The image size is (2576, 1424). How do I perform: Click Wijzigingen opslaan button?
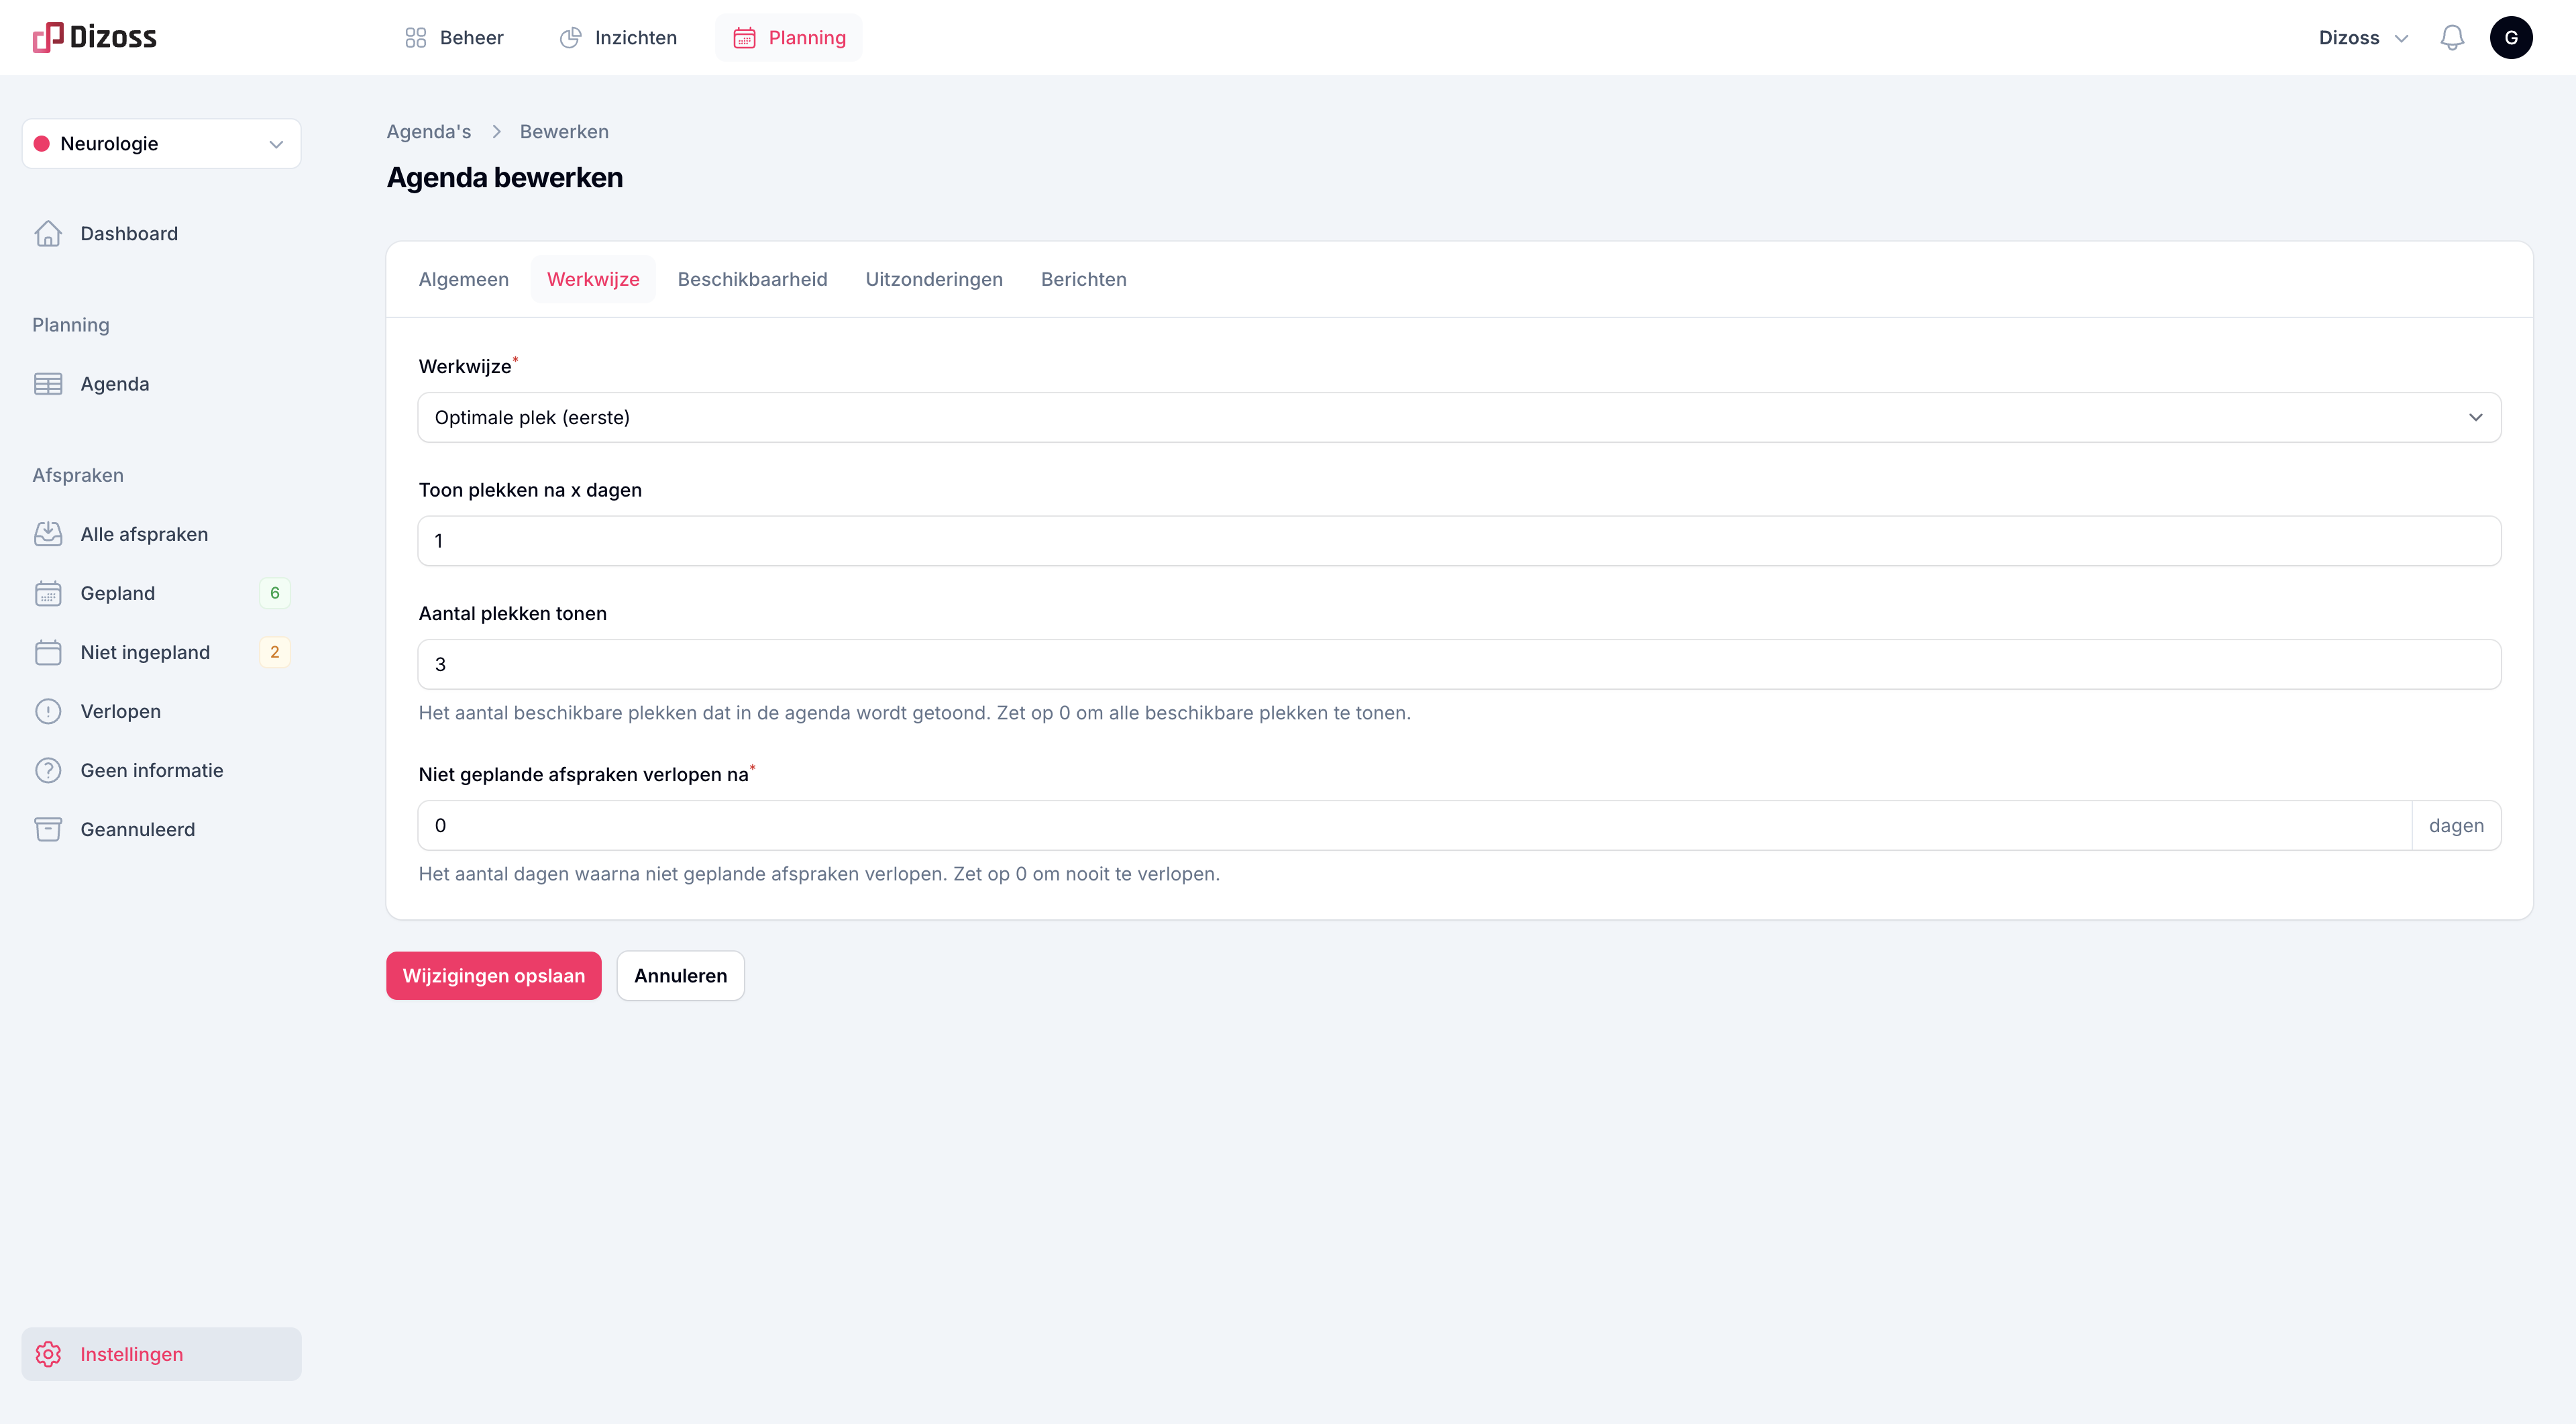[x=493, y=975]
